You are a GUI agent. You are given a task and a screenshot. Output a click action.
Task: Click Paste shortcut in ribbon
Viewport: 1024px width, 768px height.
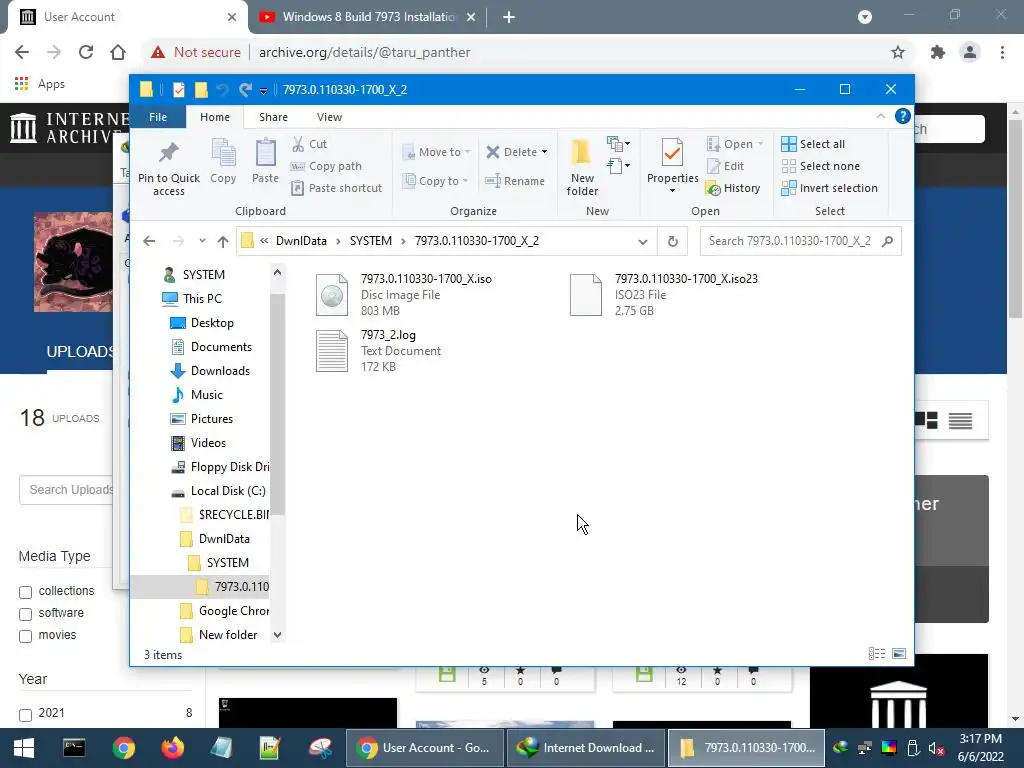point(336,188)
